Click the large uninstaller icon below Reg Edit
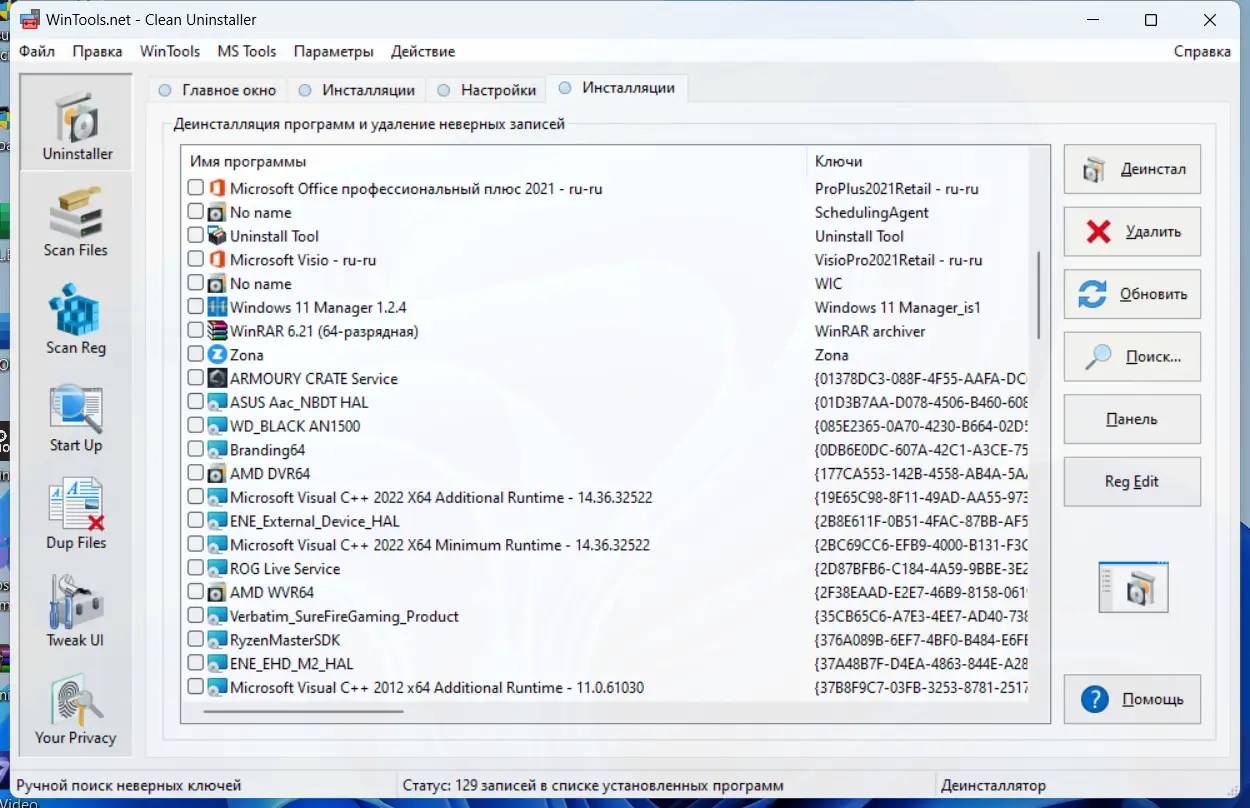This screenshot has height=808, width=1250. pos(1133,587)
